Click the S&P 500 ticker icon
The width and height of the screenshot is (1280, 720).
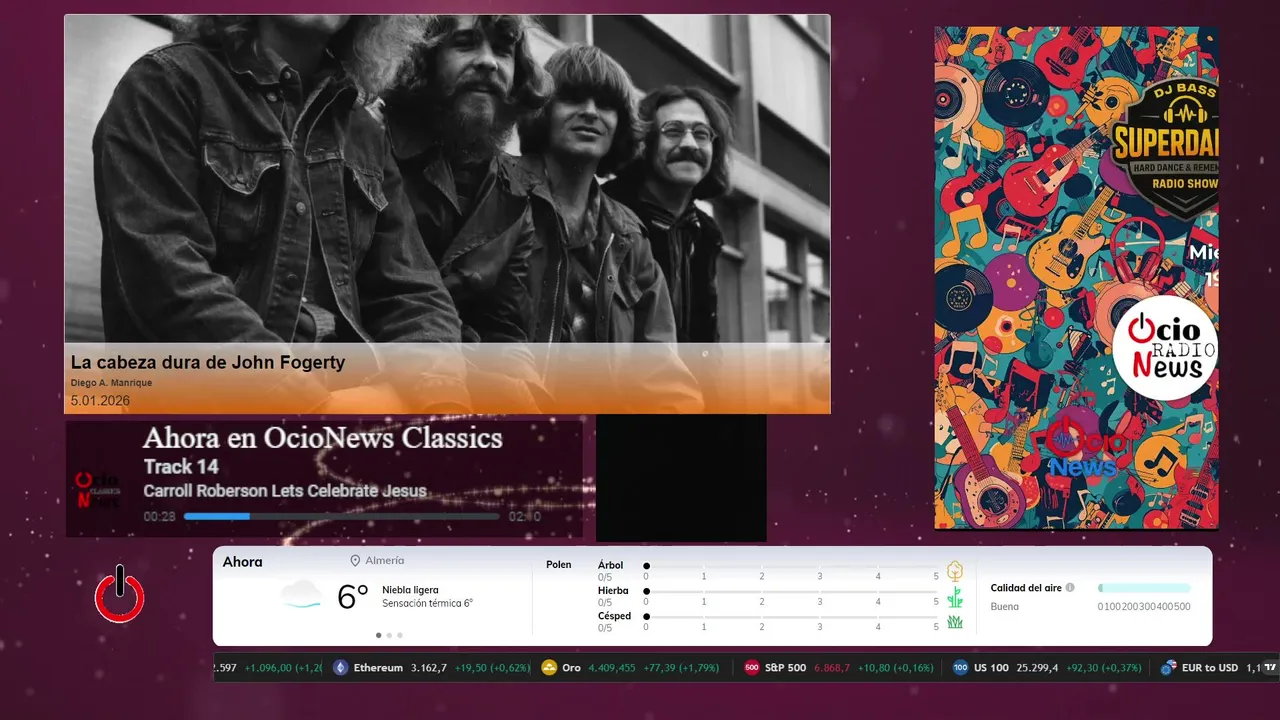[x=752, y=668]
